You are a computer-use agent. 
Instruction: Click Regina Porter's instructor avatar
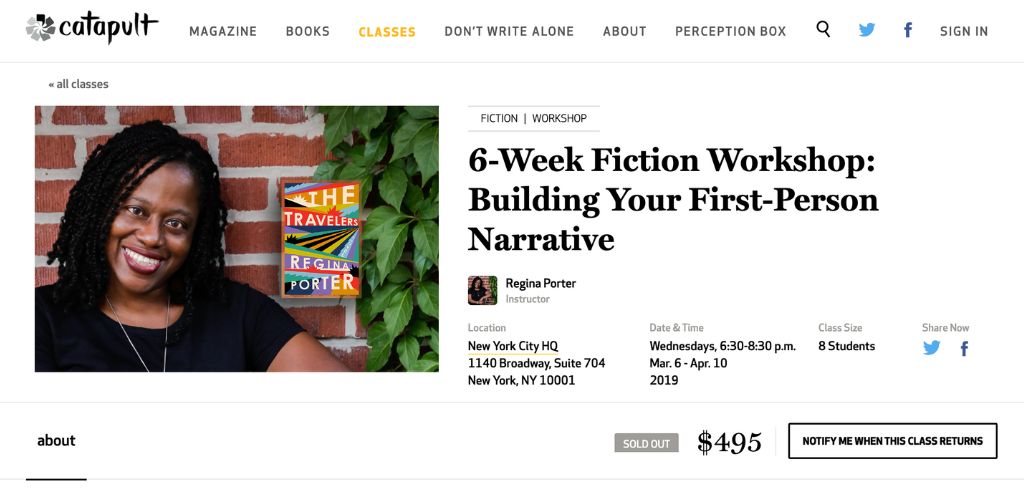(x=482, y=290)
